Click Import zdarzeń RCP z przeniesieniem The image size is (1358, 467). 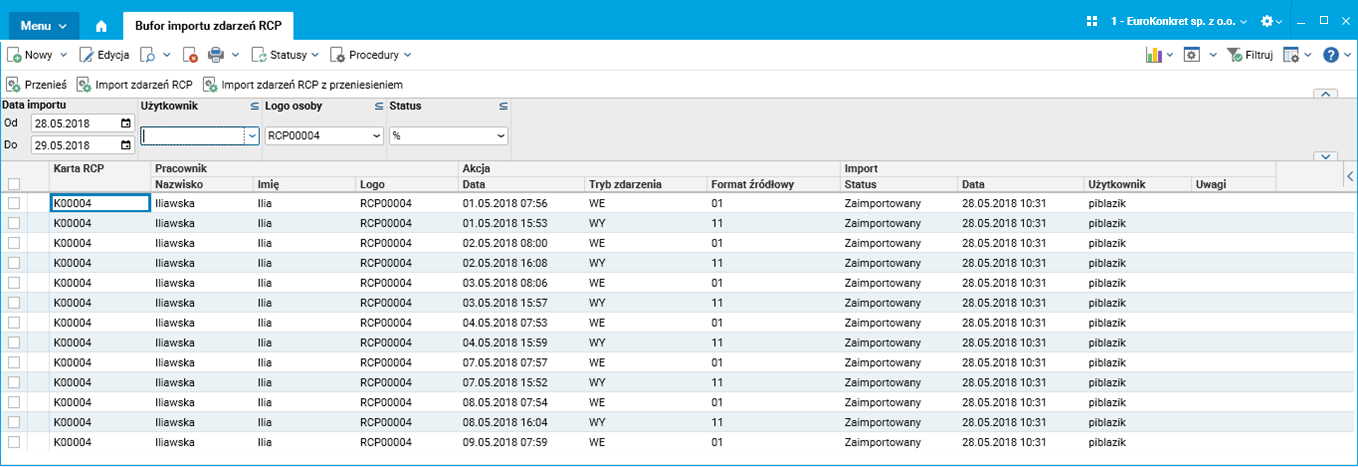point(303,85)
